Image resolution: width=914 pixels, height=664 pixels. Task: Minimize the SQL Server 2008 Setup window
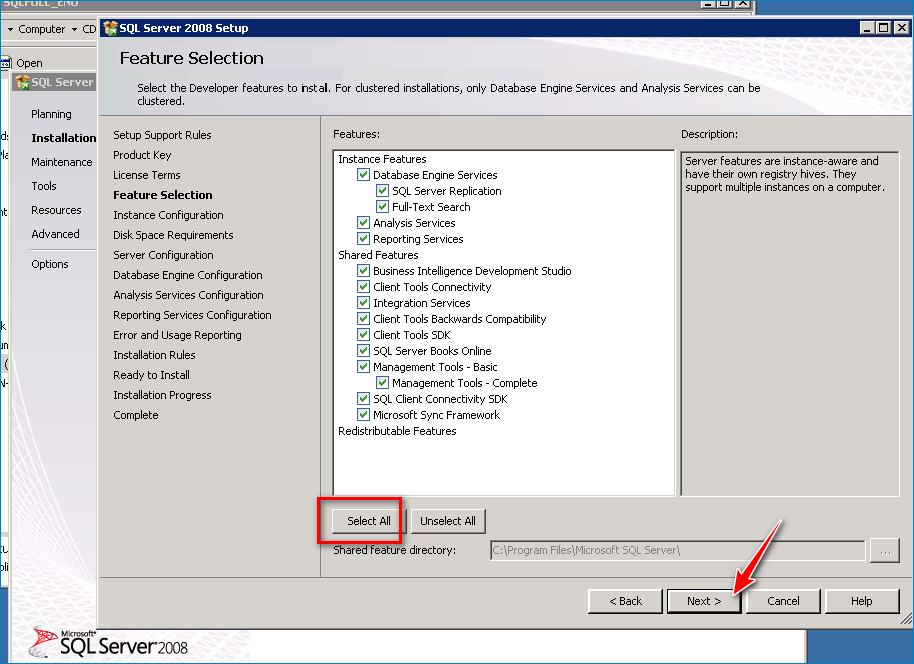[867, 27]
